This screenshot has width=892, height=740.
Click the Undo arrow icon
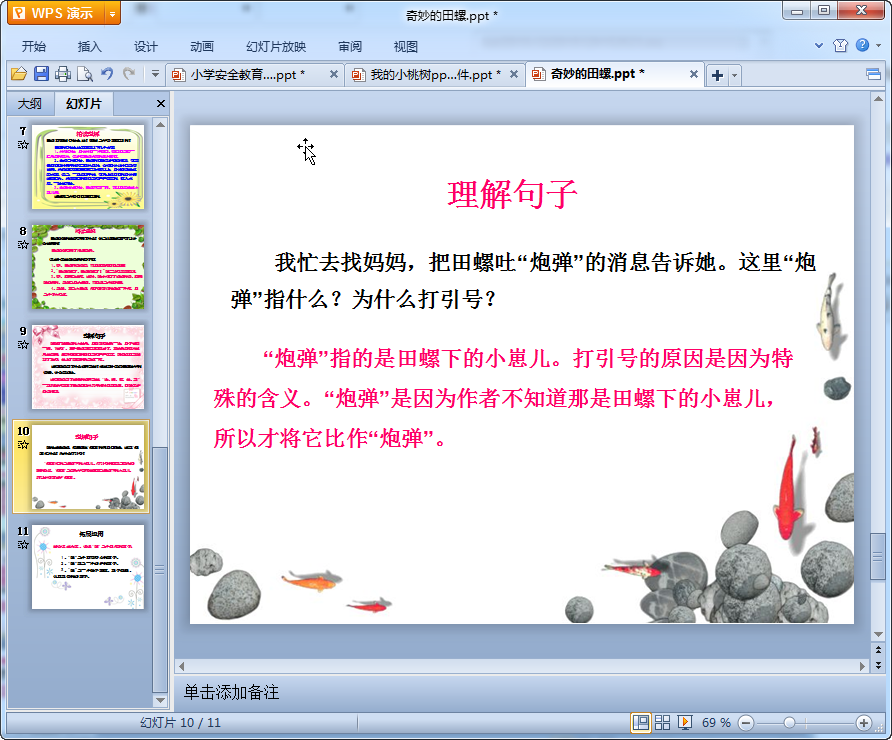point(107,74)
